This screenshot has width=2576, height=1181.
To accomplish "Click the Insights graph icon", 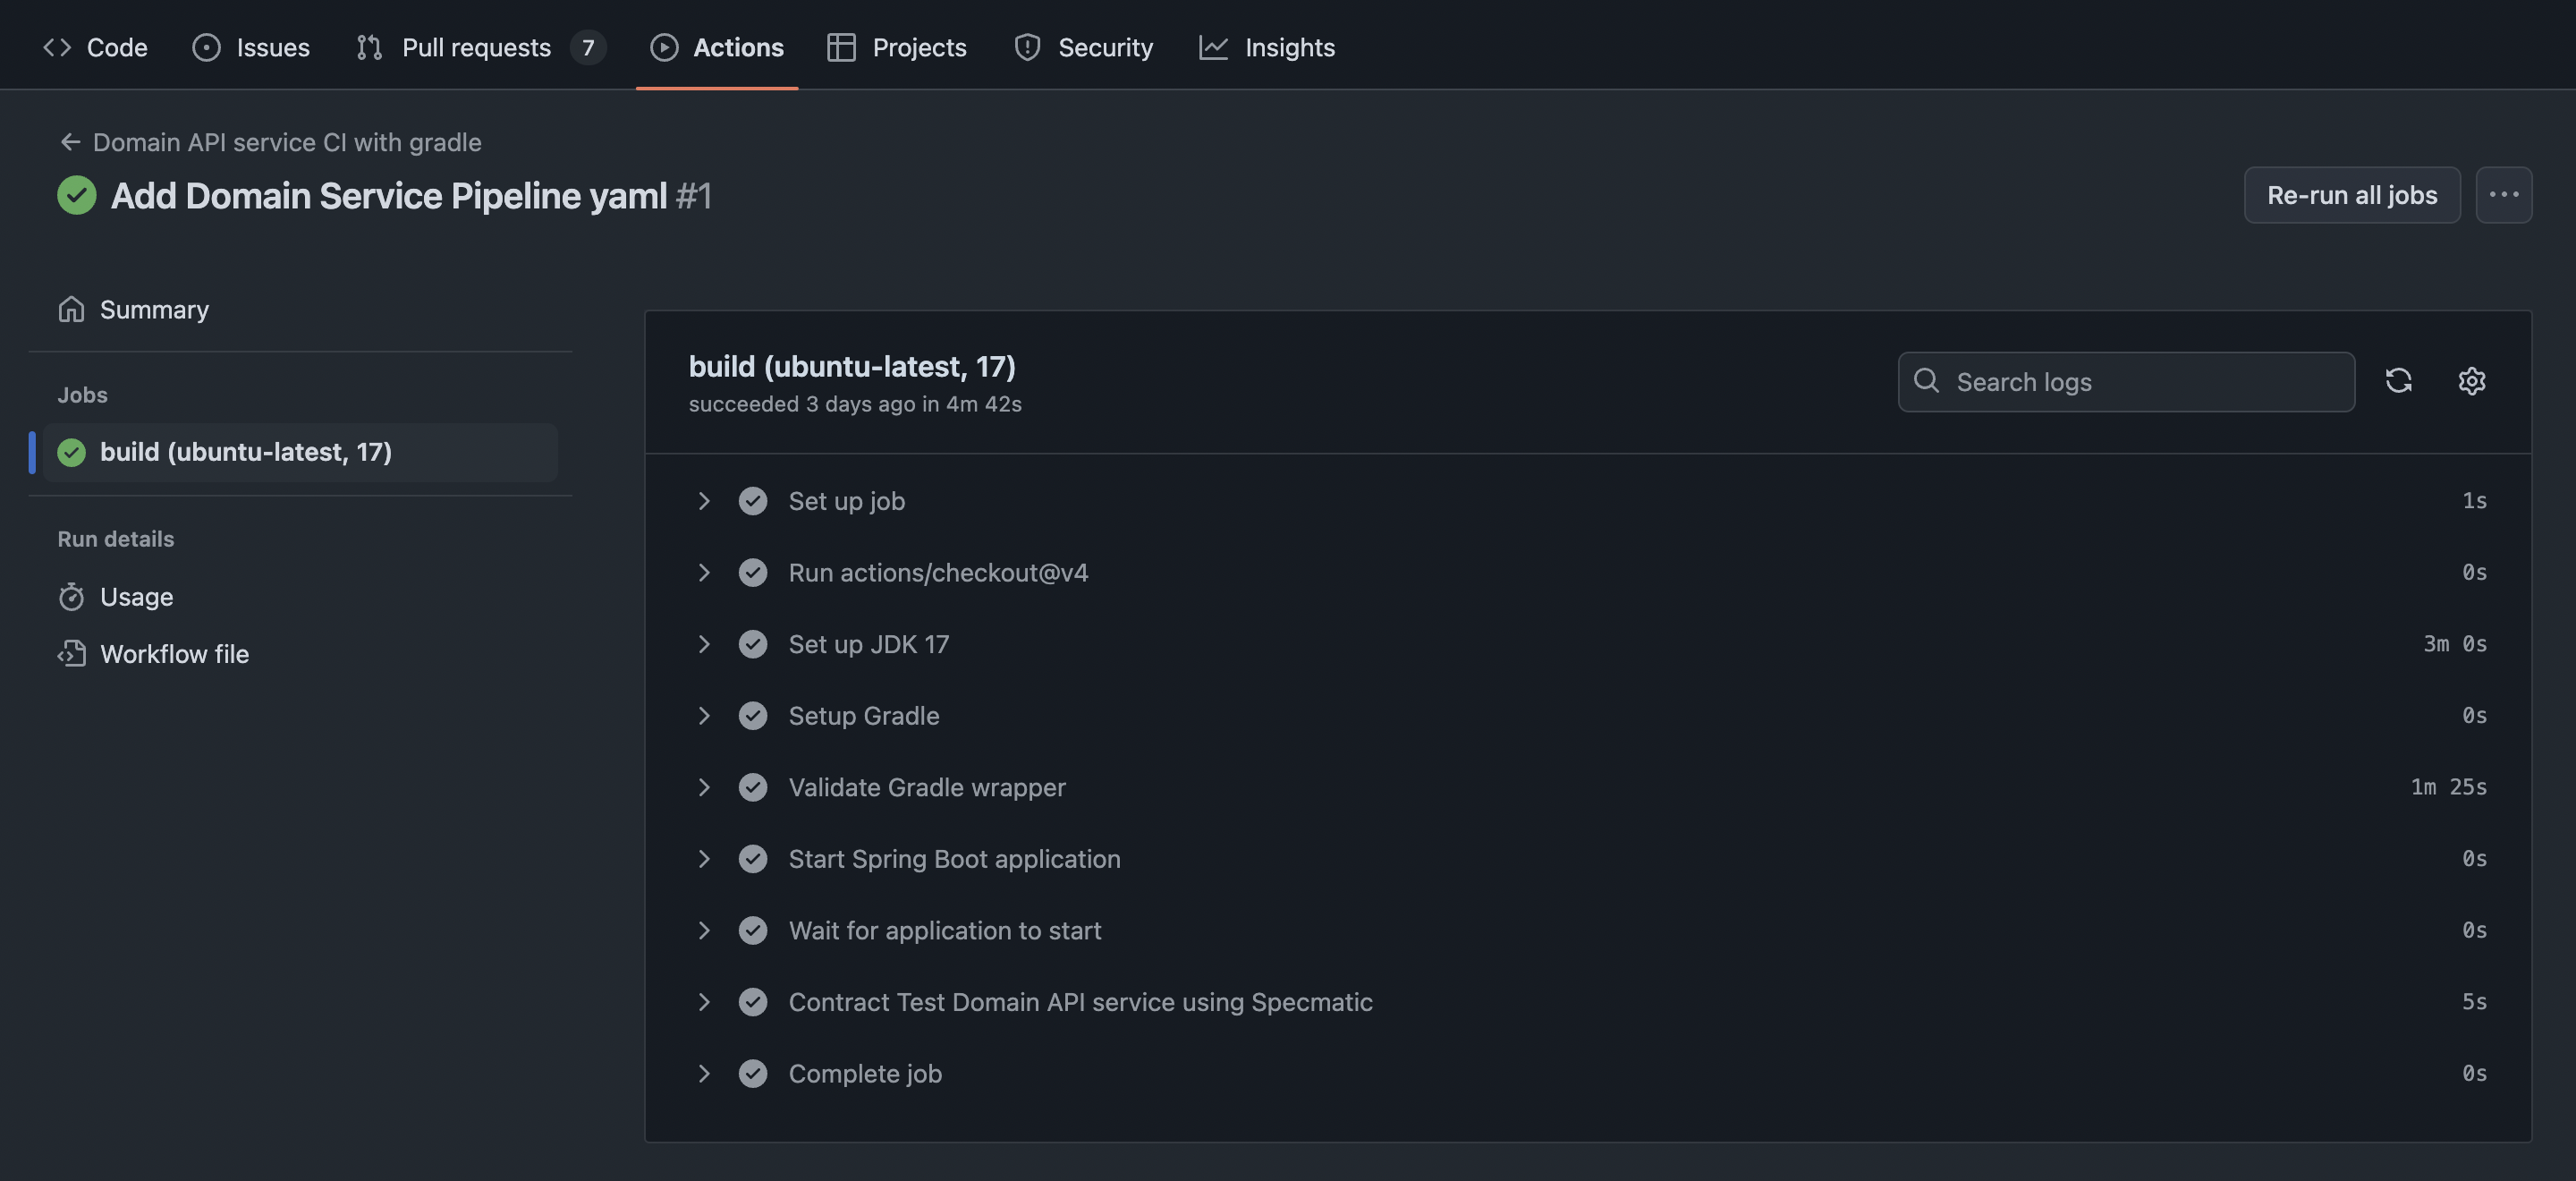I will click(x=1213, y=46).
